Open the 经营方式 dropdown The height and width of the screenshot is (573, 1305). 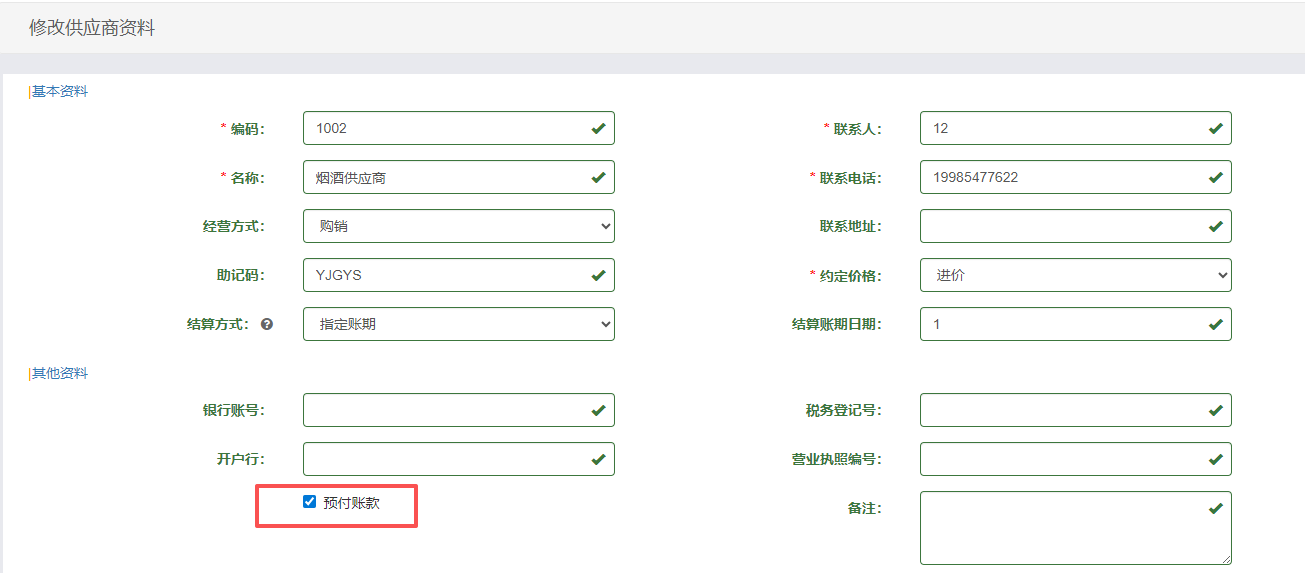[458, 226]
